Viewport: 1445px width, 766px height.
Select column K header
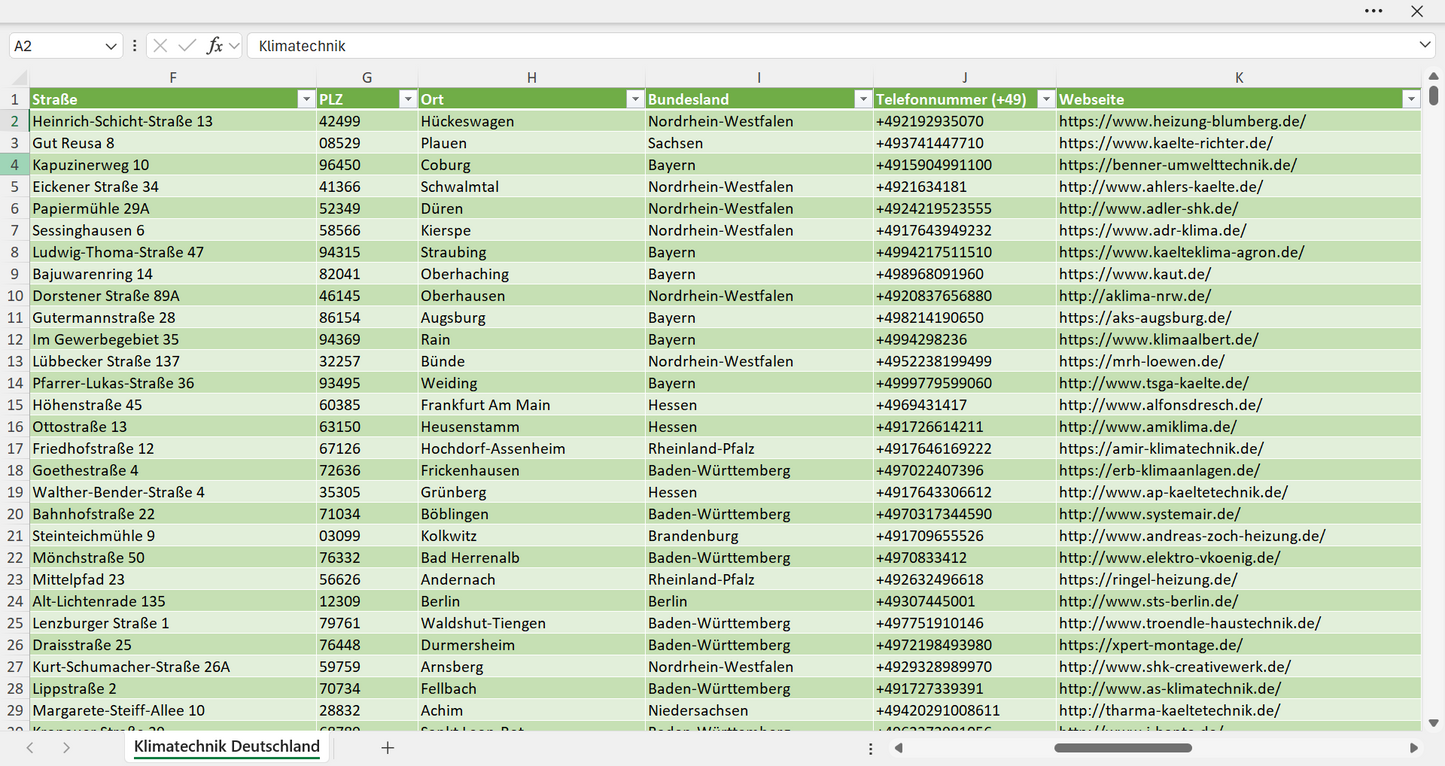click(1239, 78)
